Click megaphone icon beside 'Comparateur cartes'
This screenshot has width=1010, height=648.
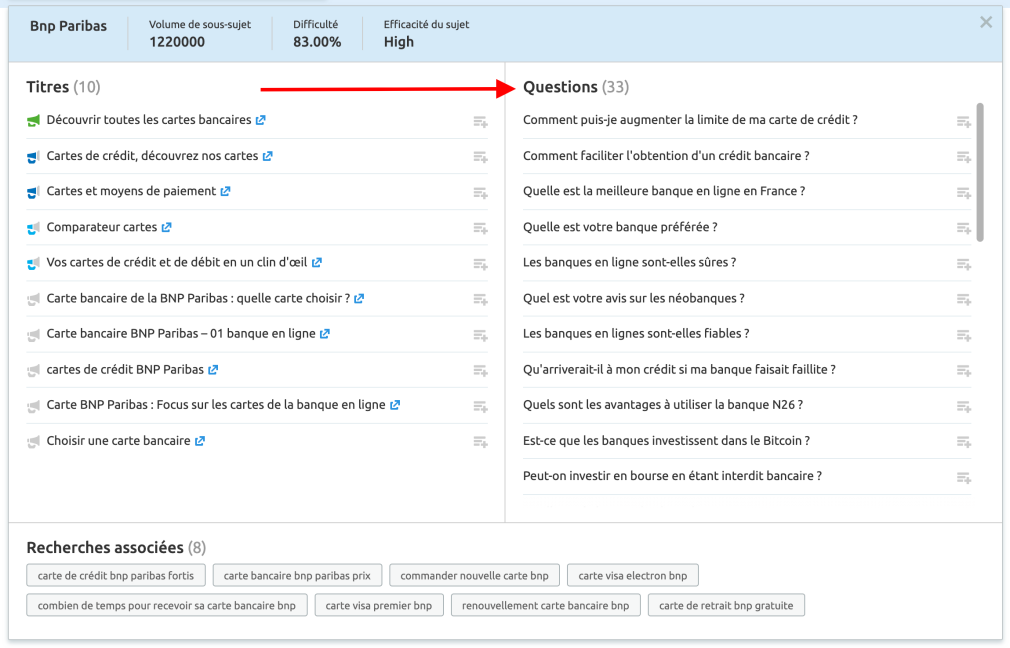33,228
